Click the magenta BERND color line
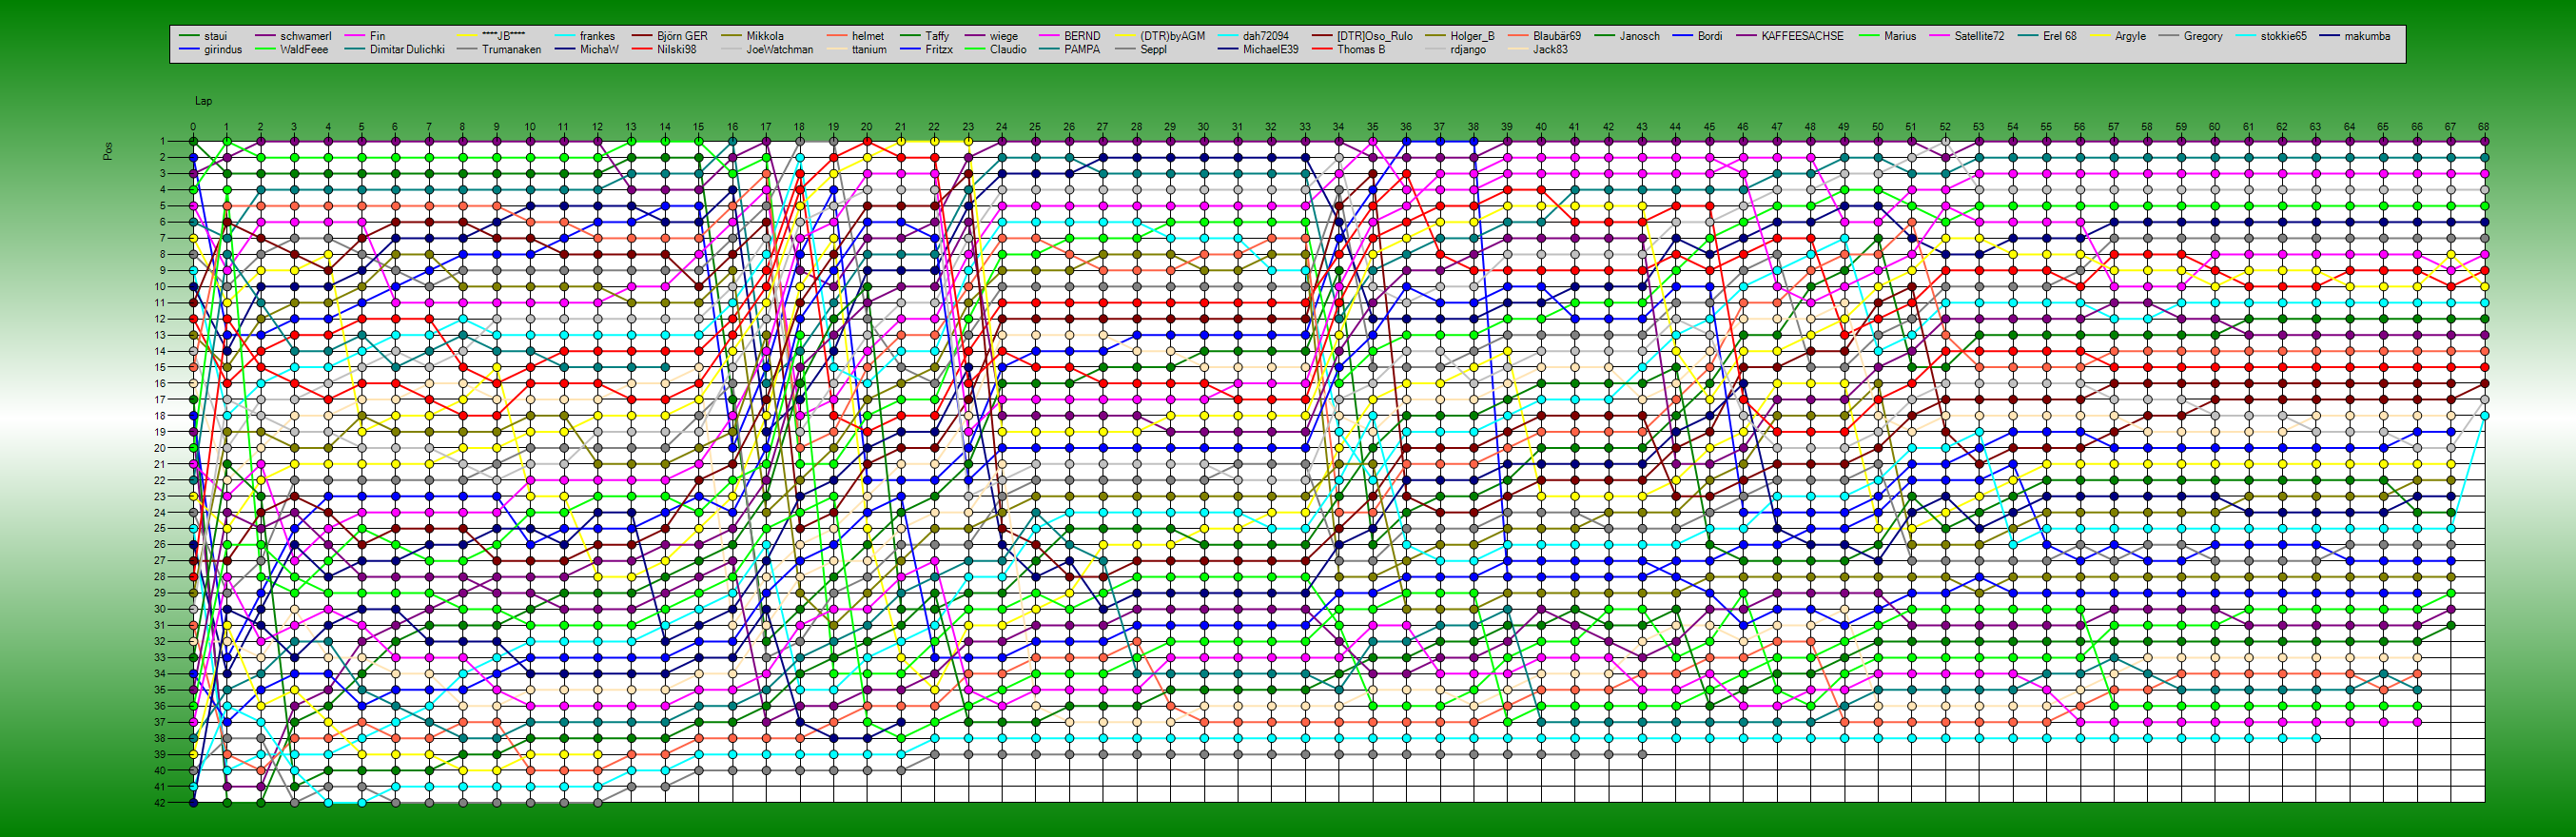 coord(1046,36)
